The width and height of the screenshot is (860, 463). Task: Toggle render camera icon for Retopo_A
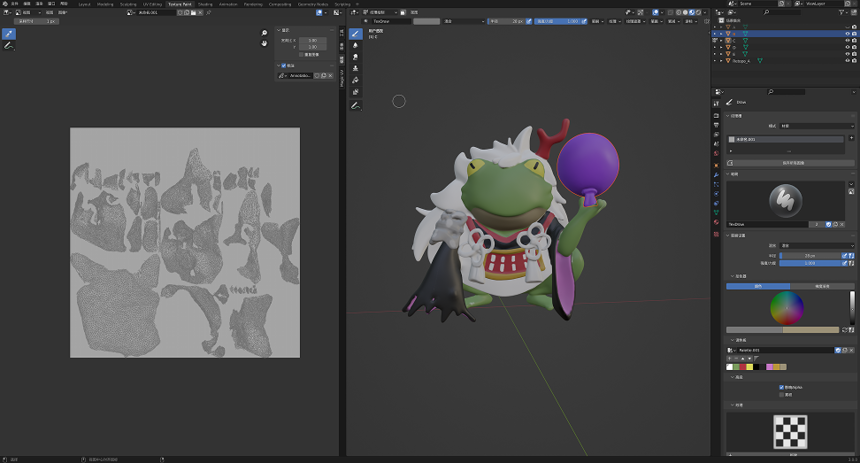(854, 61)
